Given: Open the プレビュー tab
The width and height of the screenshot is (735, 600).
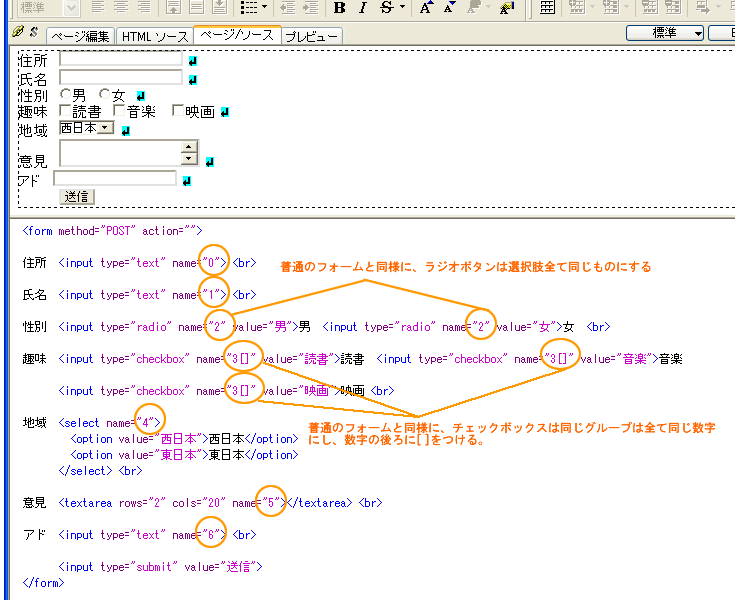Looking at the screenshot, I should point(312,36).
